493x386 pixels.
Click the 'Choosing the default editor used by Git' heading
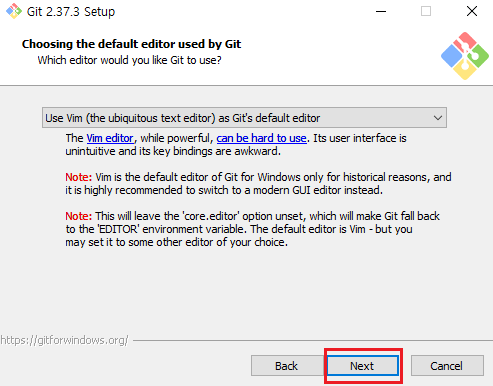coord(131,44)
